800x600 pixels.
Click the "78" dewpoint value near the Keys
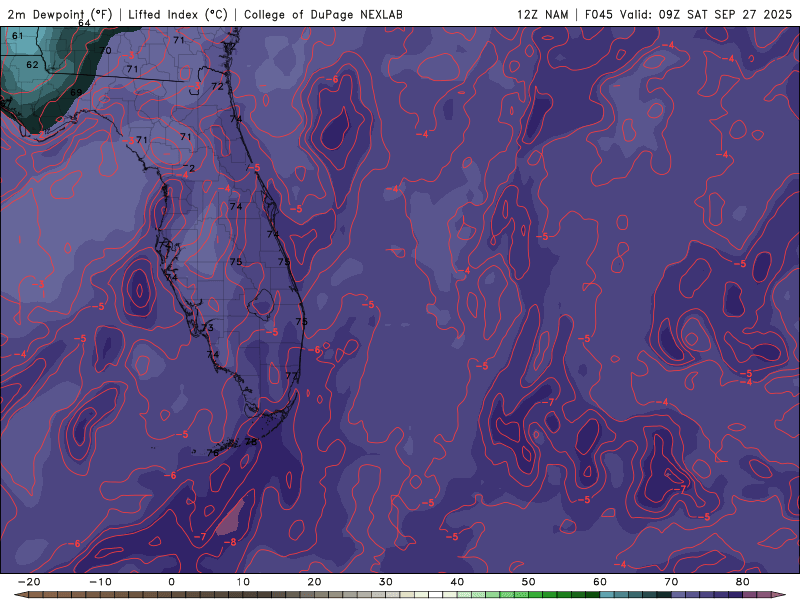tap(251, 442)
